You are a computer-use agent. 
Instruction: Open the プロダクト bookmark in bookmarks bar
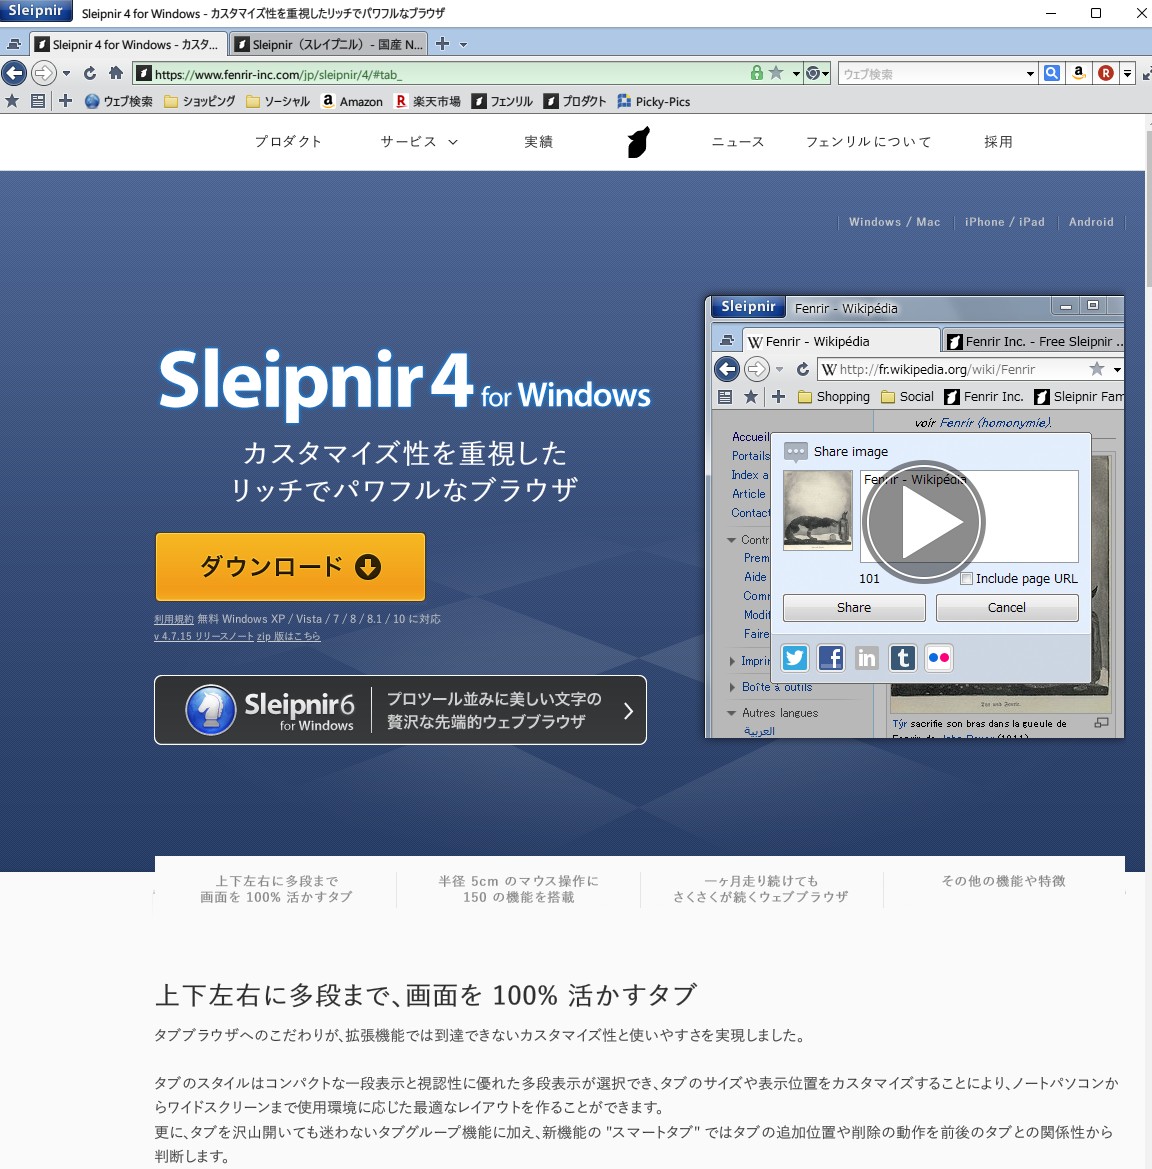pyautogui.click(x=575, y=101)
